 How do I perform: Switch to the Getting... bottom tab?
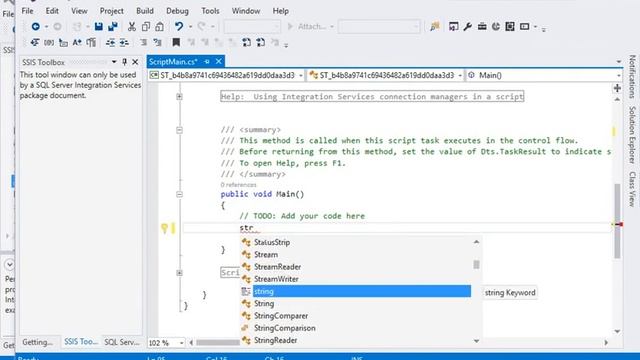pos(38,342)
